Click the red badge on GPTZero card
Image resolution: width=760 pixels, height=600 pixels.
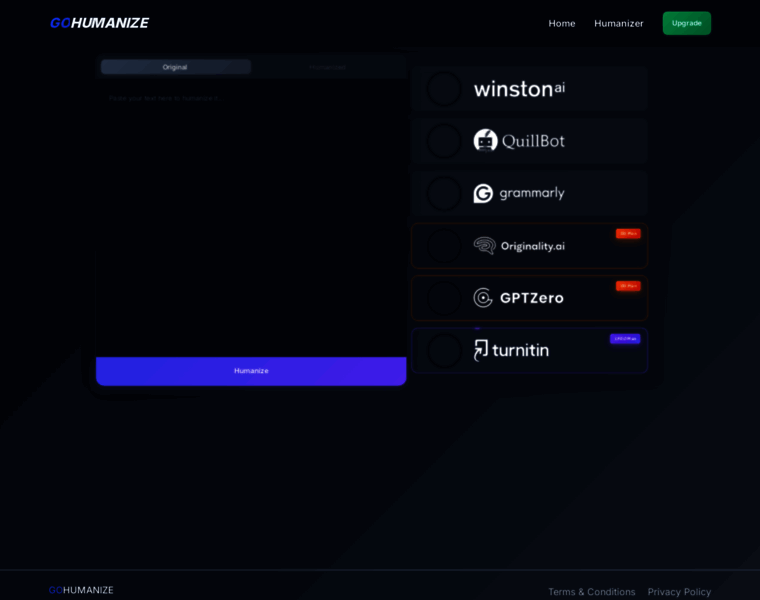point(628,286)
